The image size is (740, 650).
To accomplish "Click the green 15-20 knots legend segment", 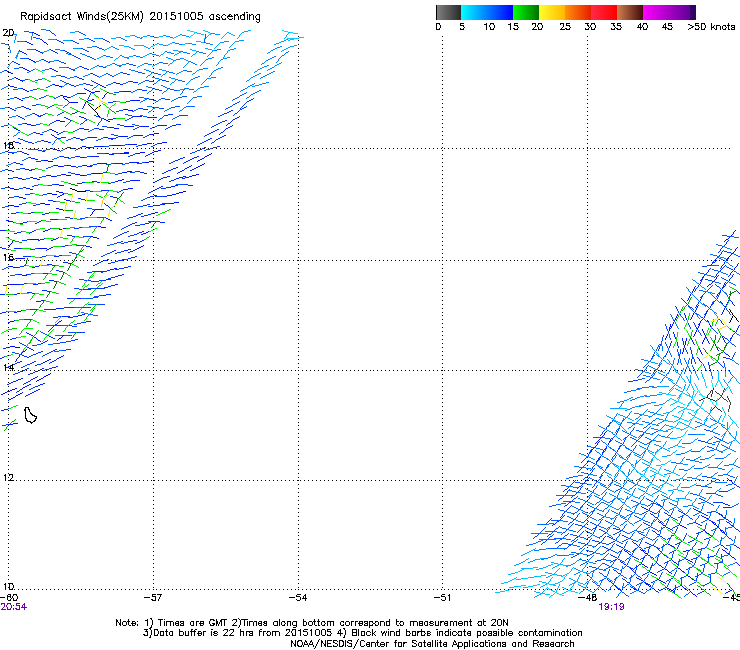I will click(526, 12).
